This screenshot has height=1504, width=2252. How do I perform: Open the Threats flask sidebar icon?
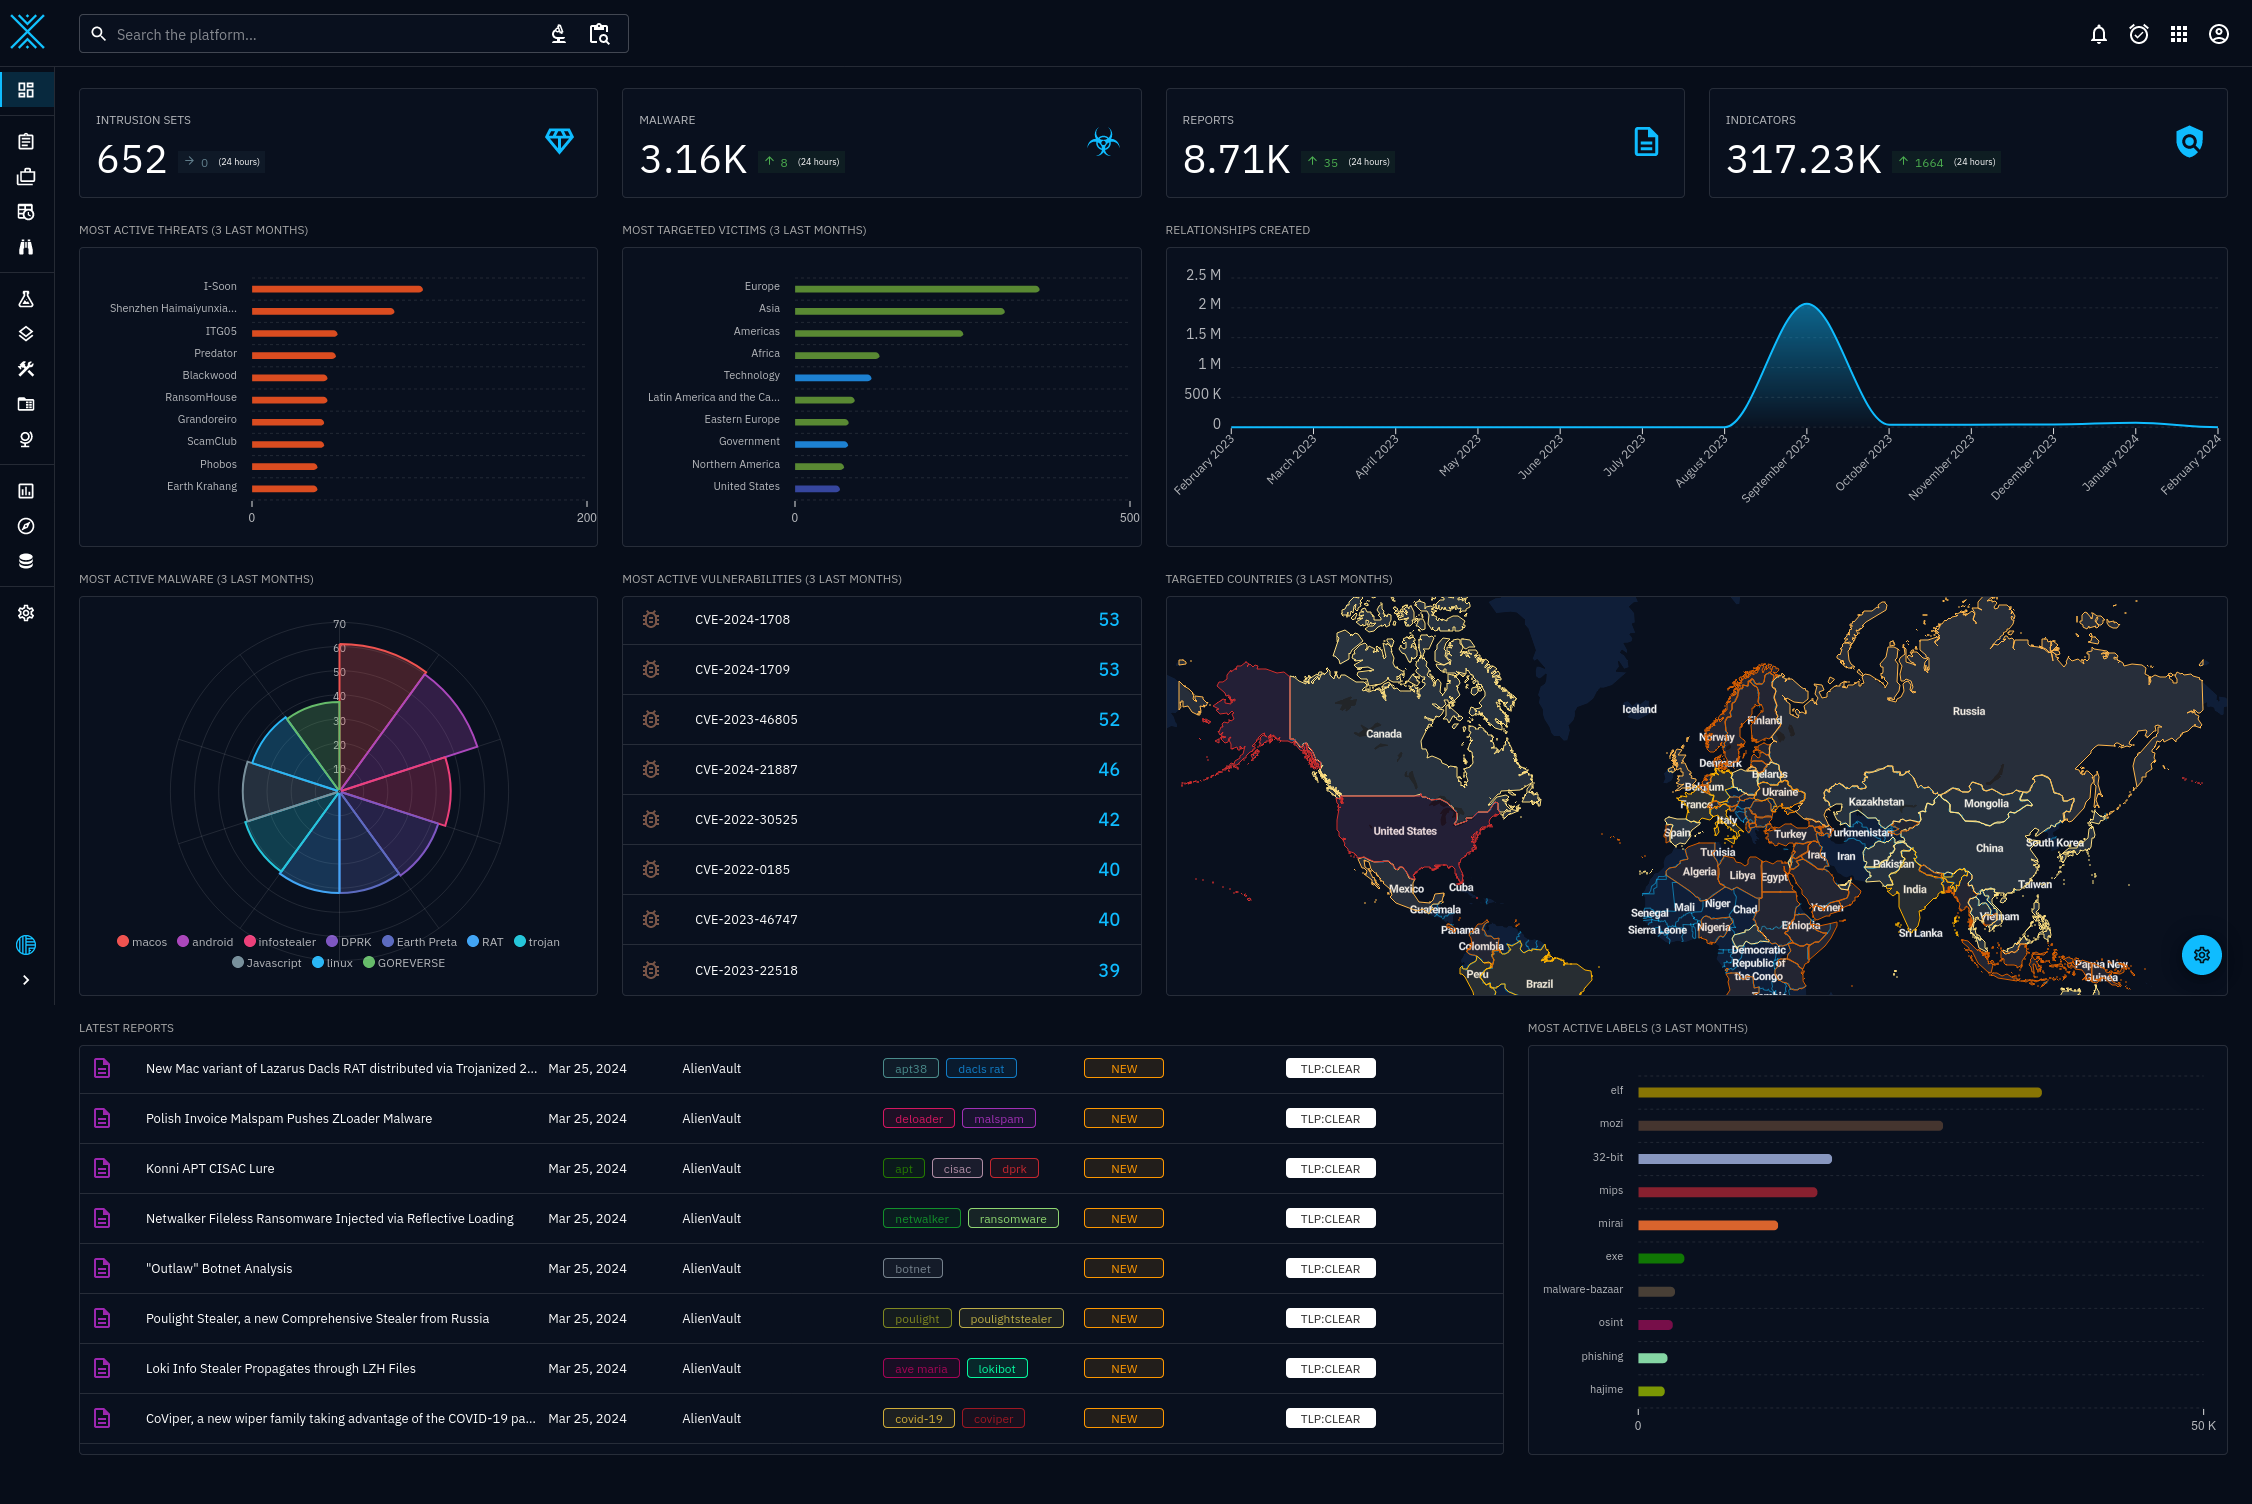26,299
